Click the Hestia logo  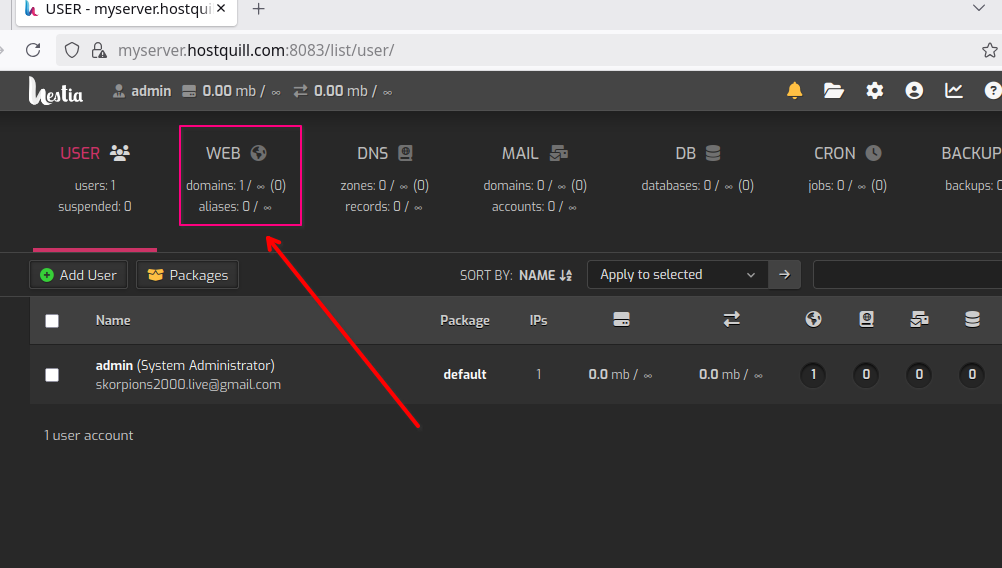[56, 91]
